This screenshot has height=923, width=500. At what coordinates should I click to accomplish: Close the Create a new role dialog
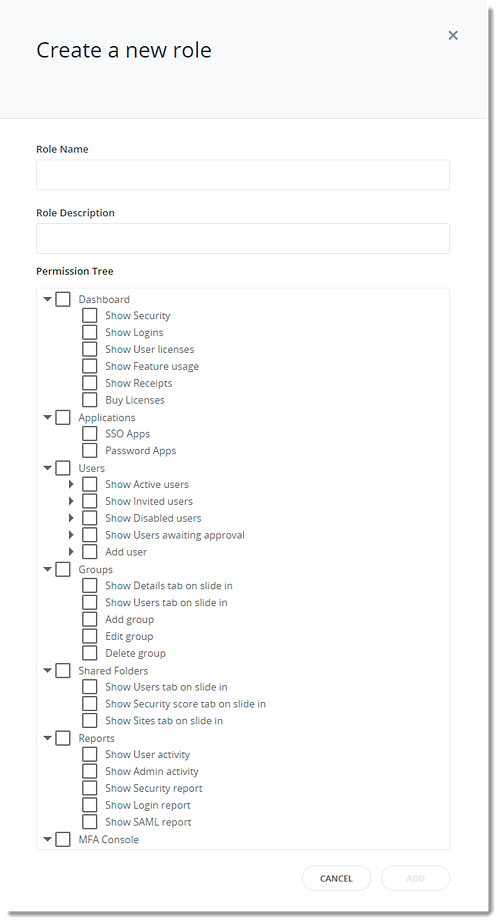tap(453, 35)
